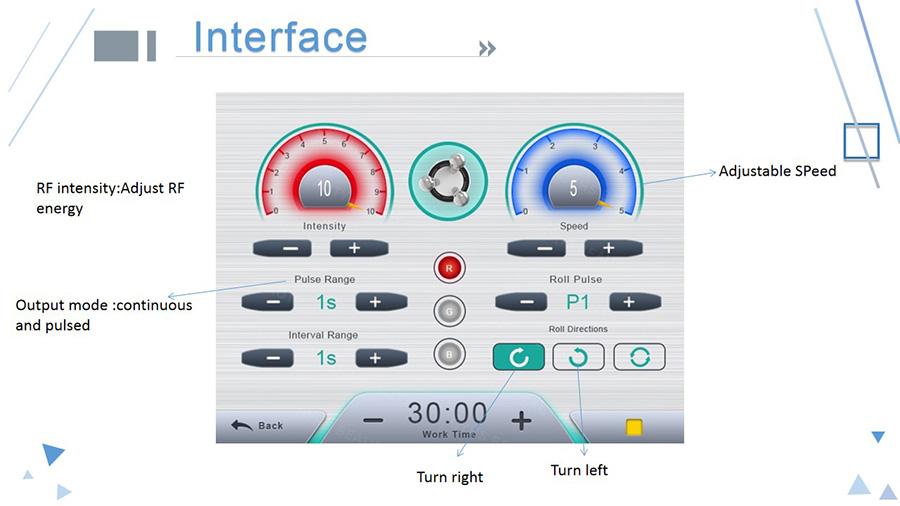Add Work Time with the plus sign
This screenshot has width=900, height=506.
click(x=521, y=422)
